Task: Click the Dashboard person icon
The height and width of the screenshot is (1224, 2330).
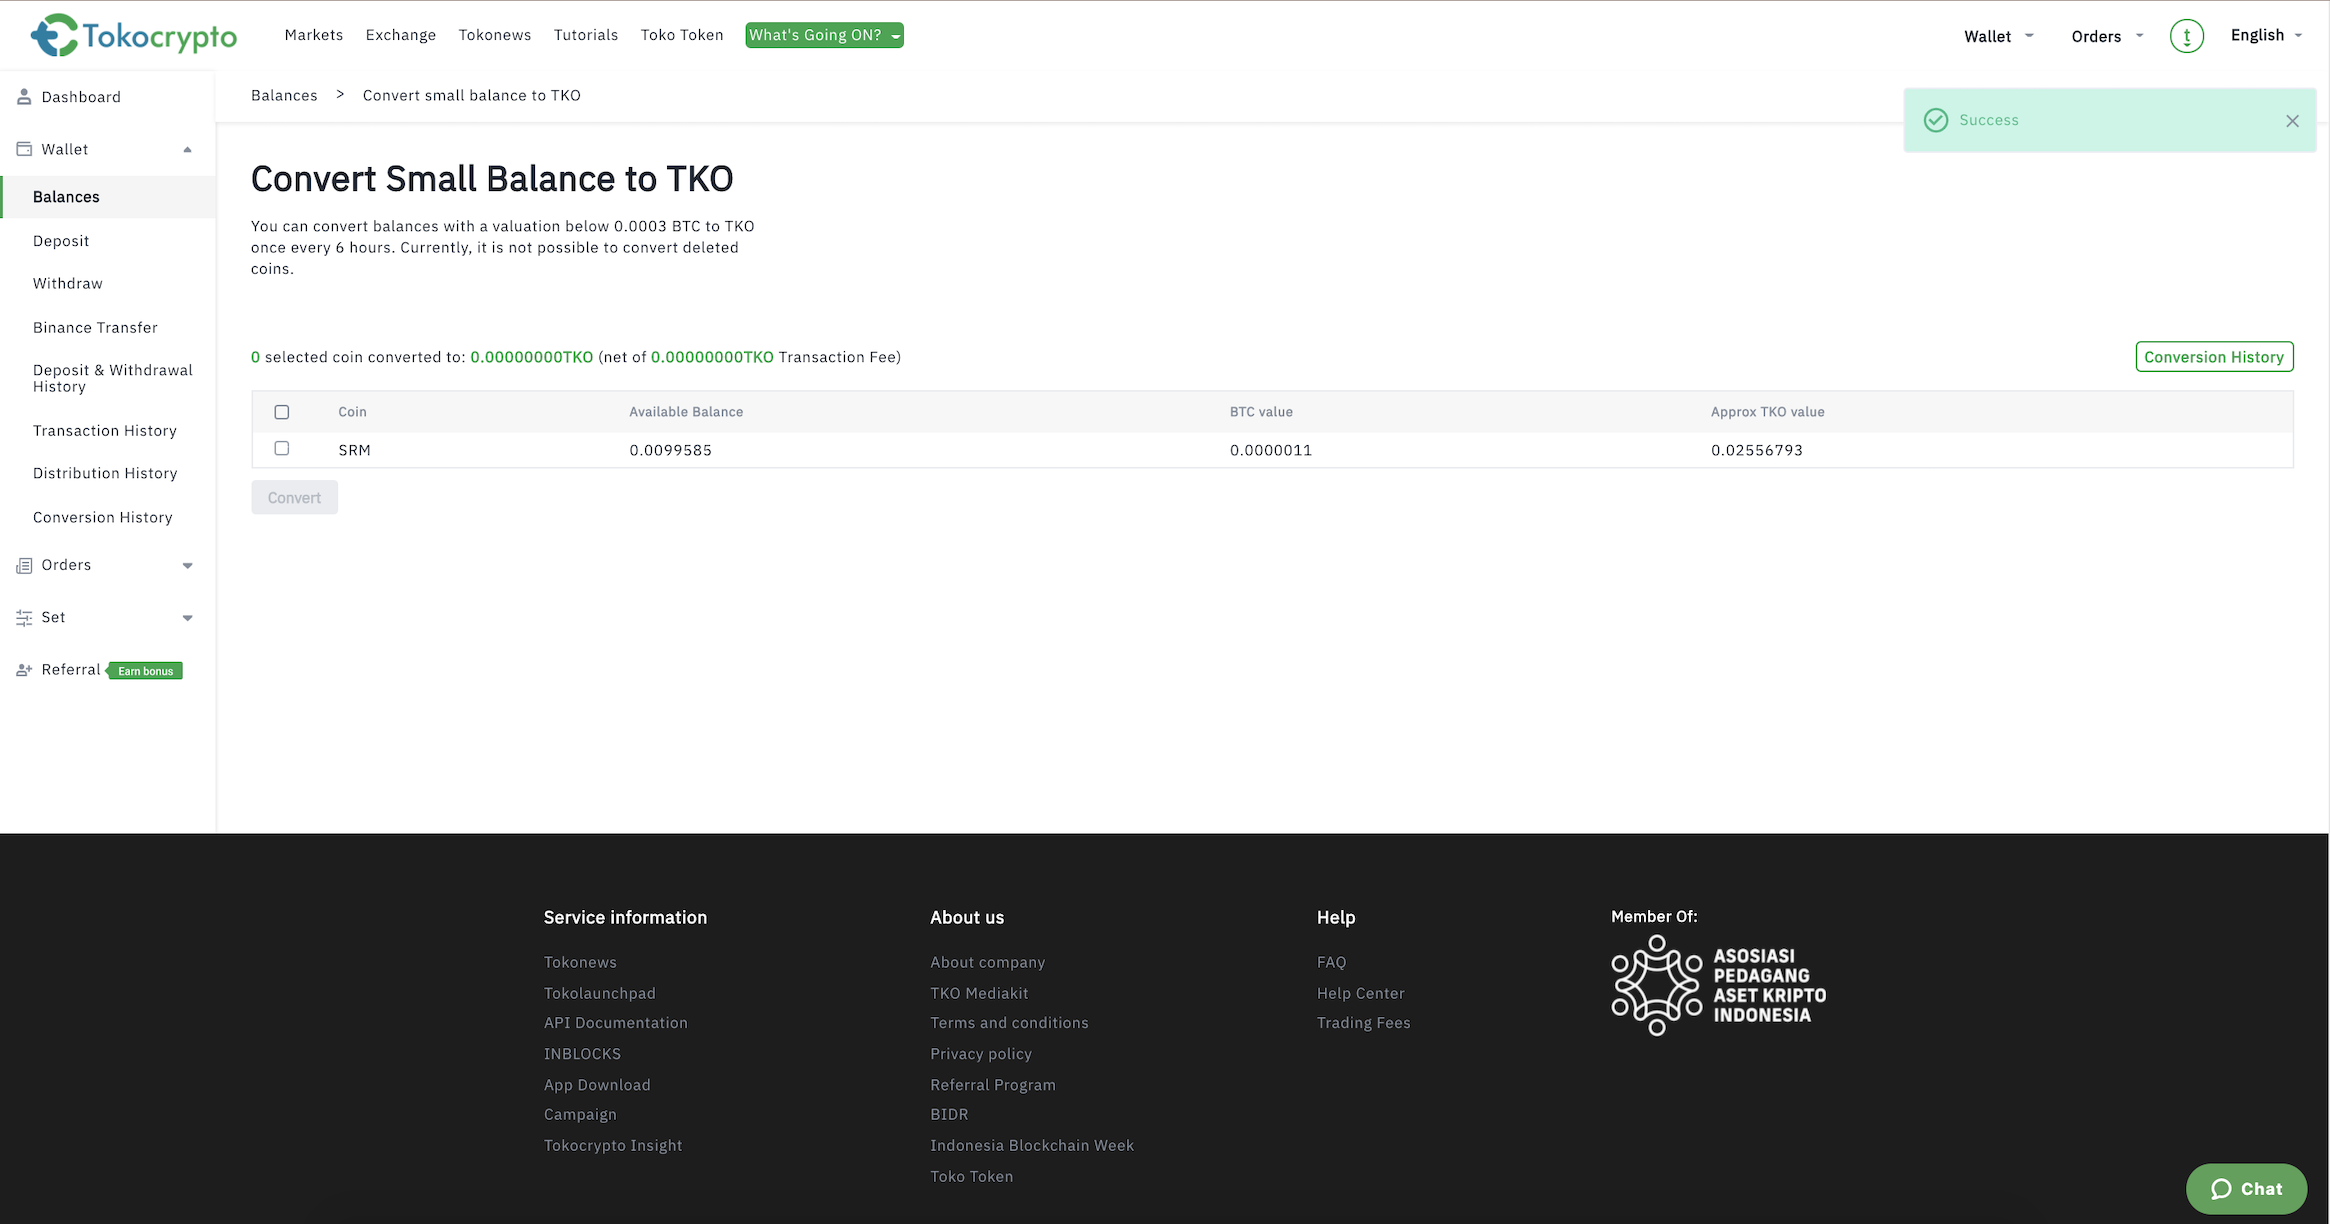Action: (24, 97)
